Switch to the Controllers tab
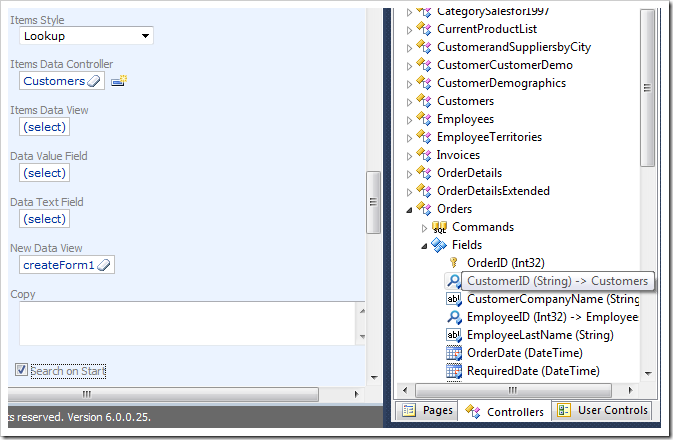The image size is (673, 440). [x=504, y=411]
